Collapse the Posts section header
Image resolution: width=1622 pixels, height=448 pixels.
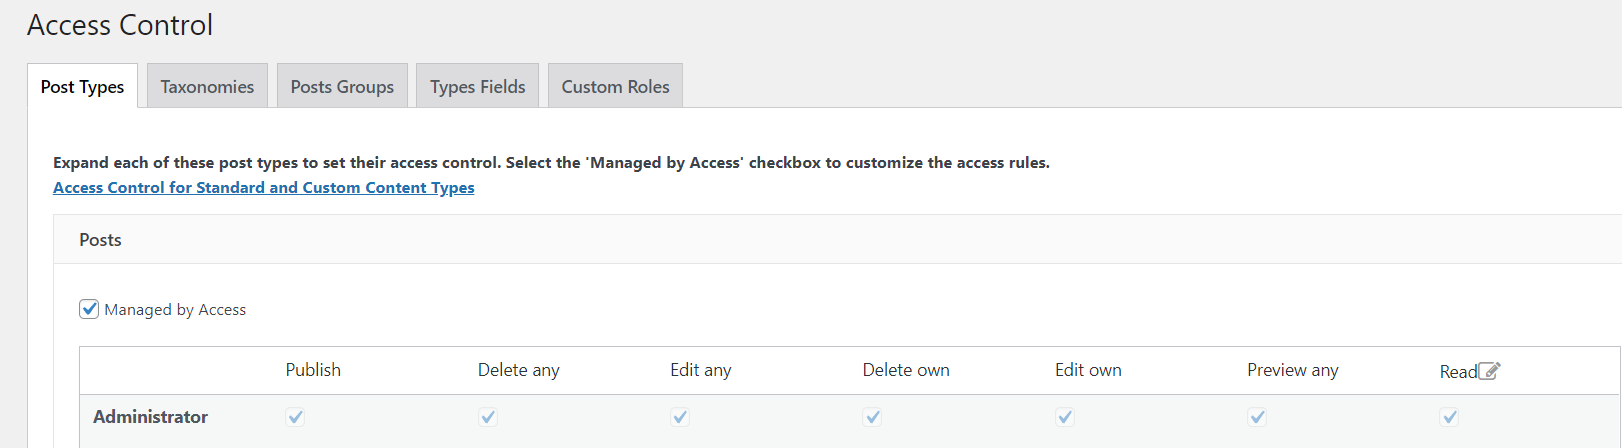click(x=100, y=240)
